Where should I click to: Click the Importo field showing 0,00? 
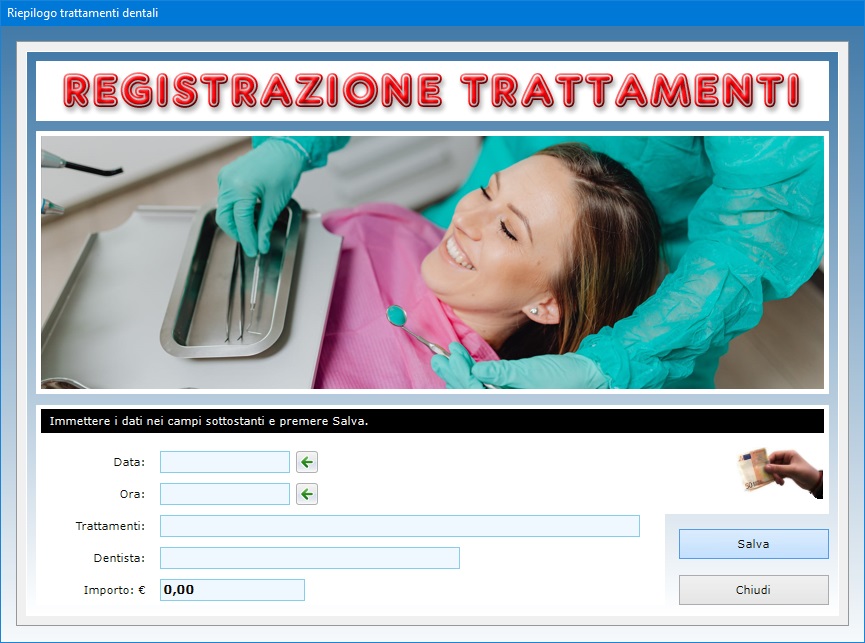coord(232,590)
